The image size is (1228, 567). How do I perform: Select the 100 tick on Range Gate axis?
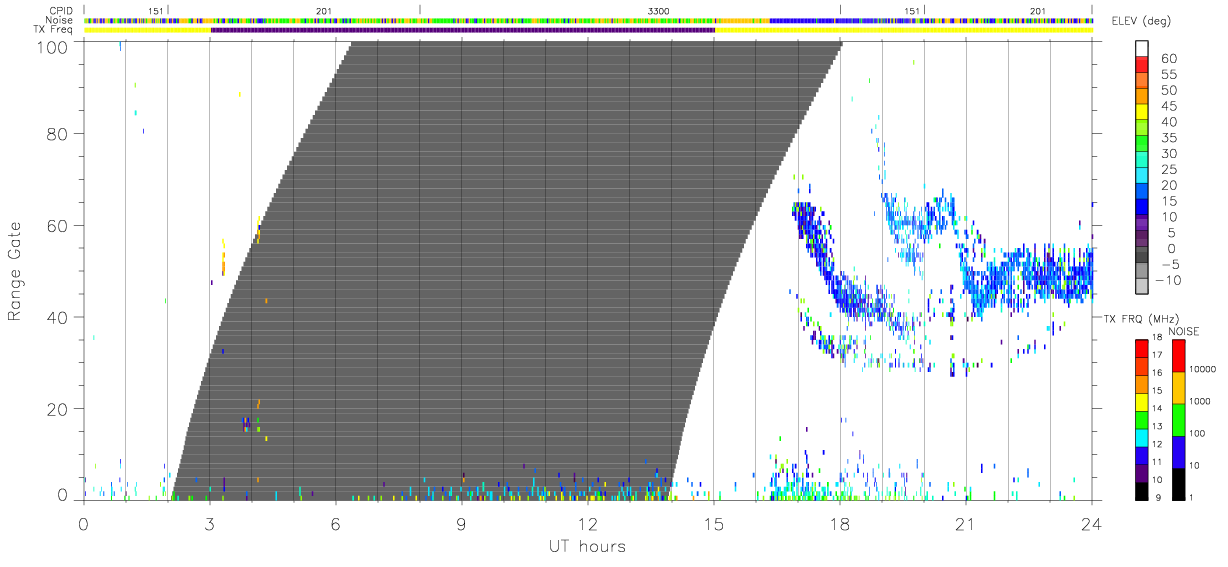(50, 47)
